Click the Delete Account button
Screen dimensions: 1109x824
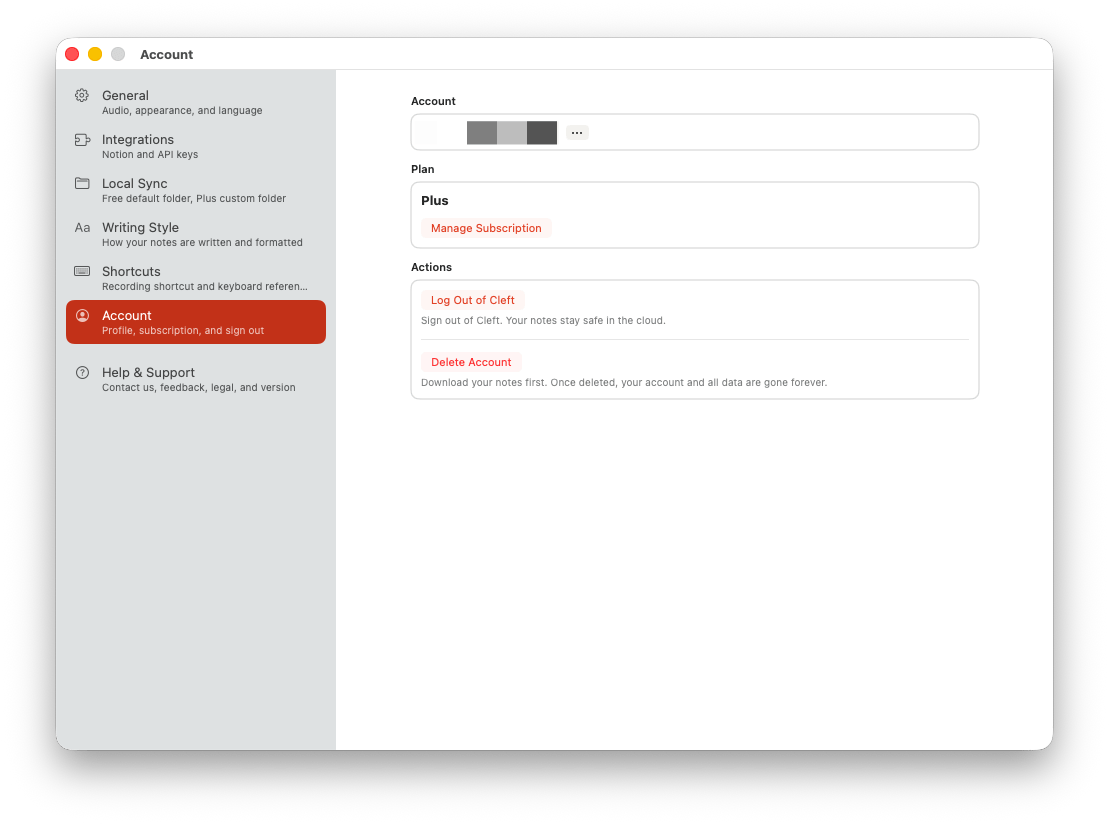(471, 362)
